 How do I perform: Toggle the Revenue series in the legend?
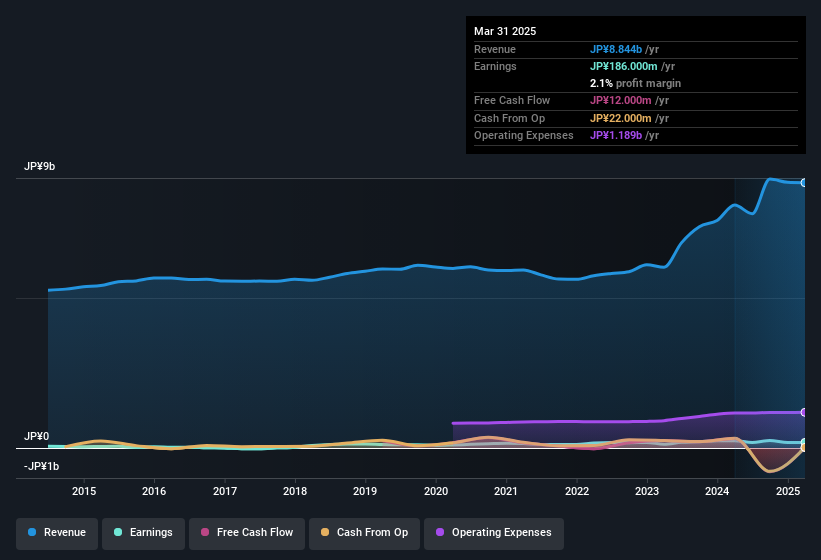[57, 533]
